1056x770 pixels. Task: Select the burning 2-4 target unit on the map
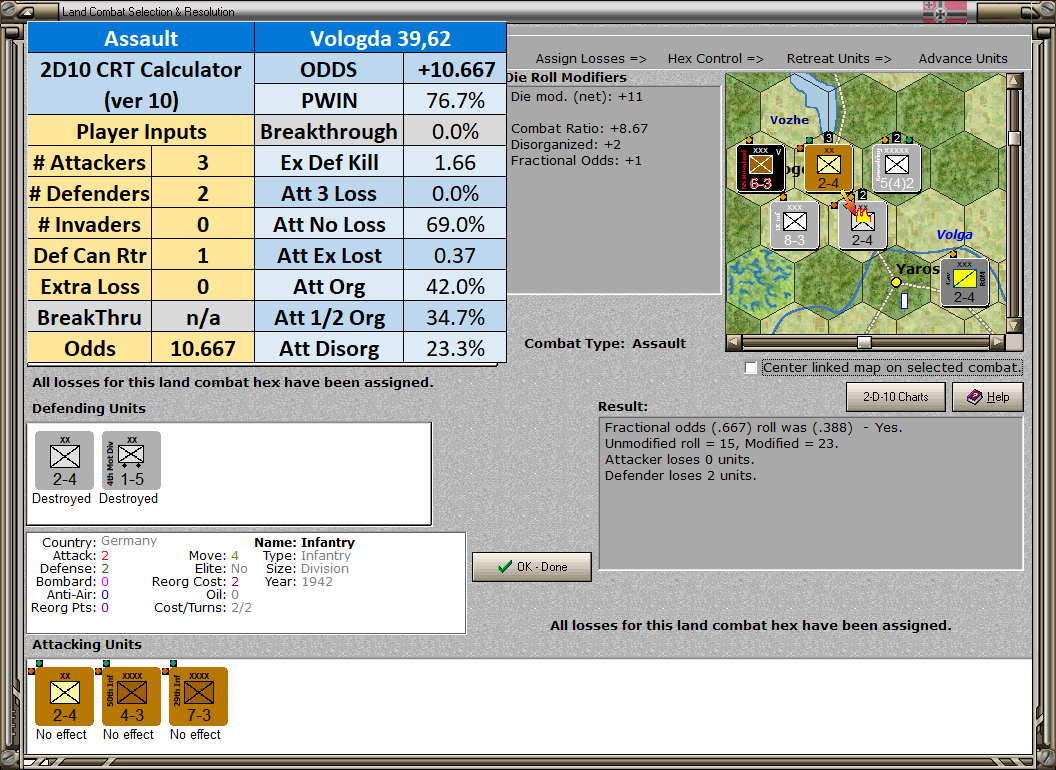pos(863,225)
